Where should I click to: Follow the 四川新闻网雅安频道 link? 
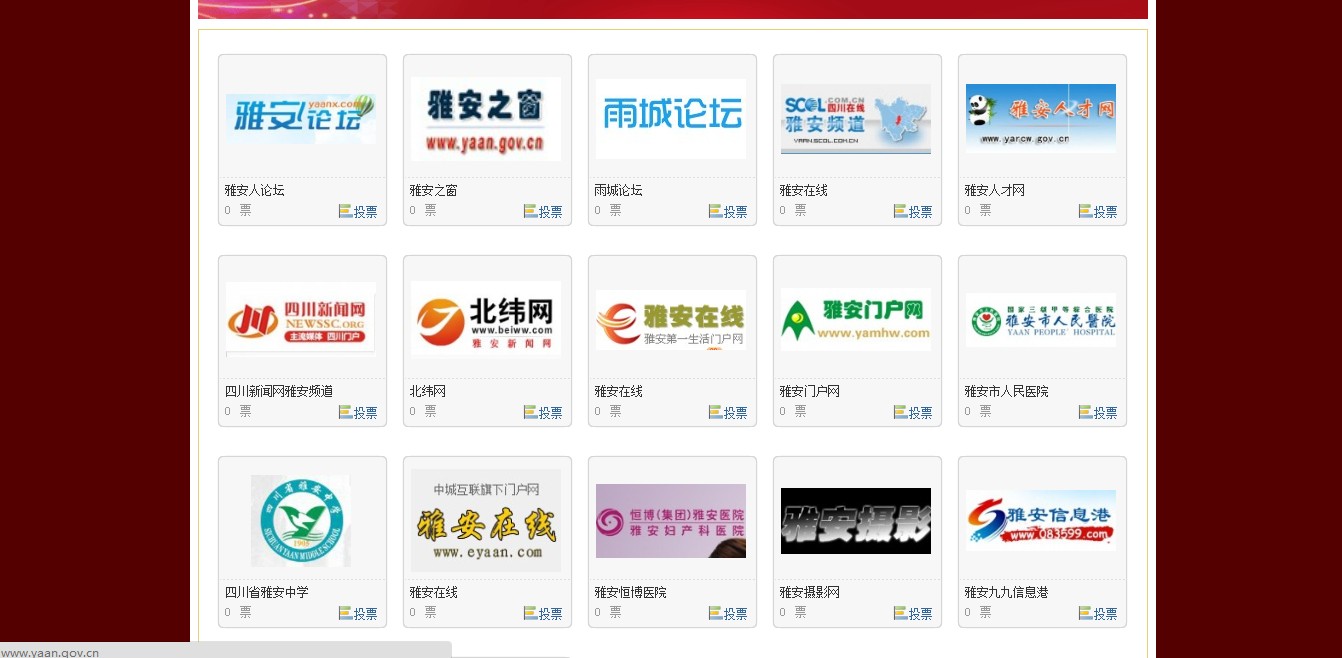click(x=279, y=391)
